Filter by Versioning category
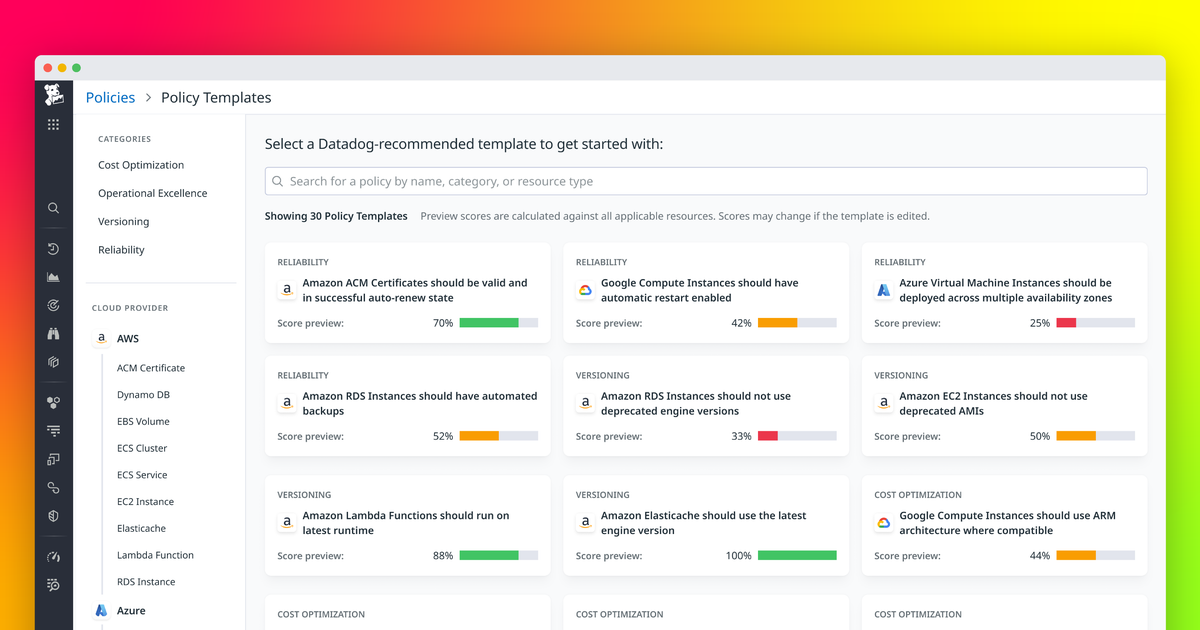The image size is (1200, 630). (x=124, y=222)
